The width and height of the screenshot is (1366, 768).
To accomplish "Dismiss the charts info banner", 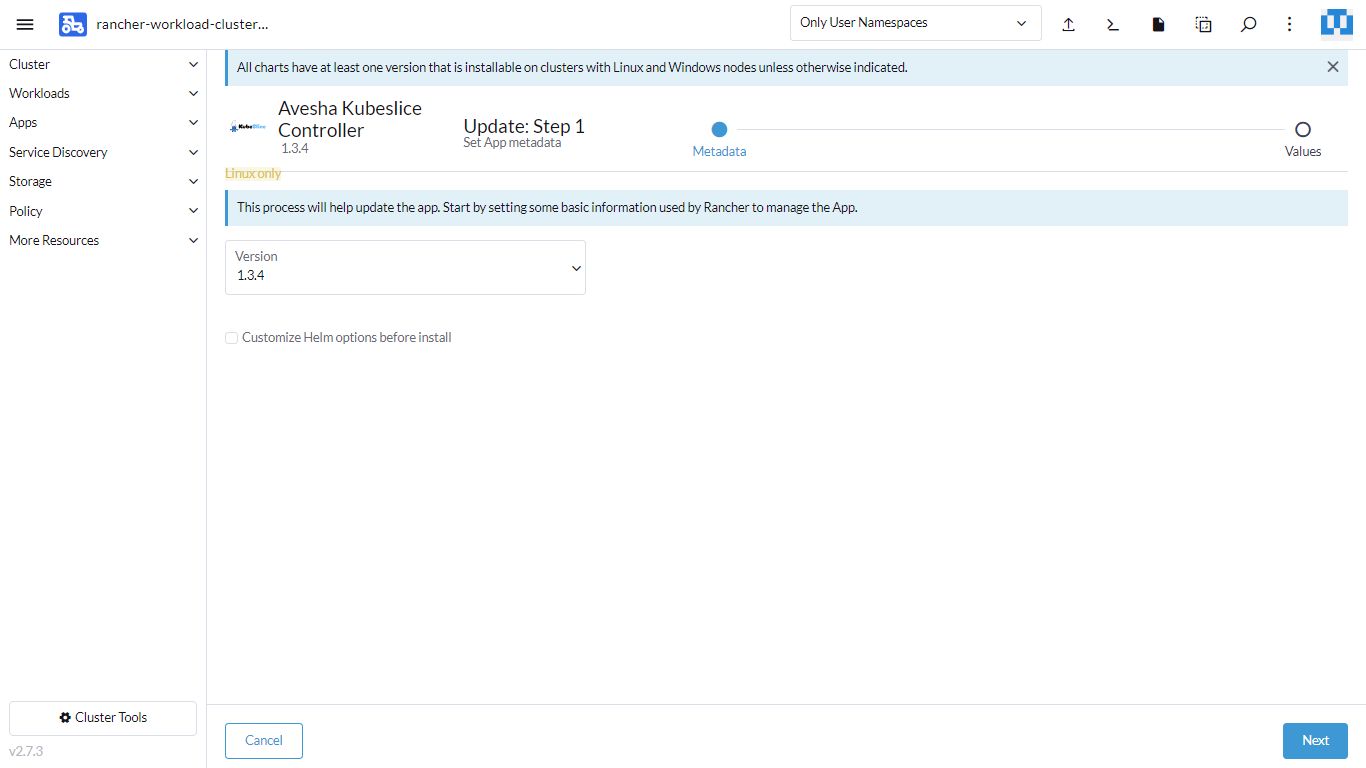I will [x=1333, y=67].
